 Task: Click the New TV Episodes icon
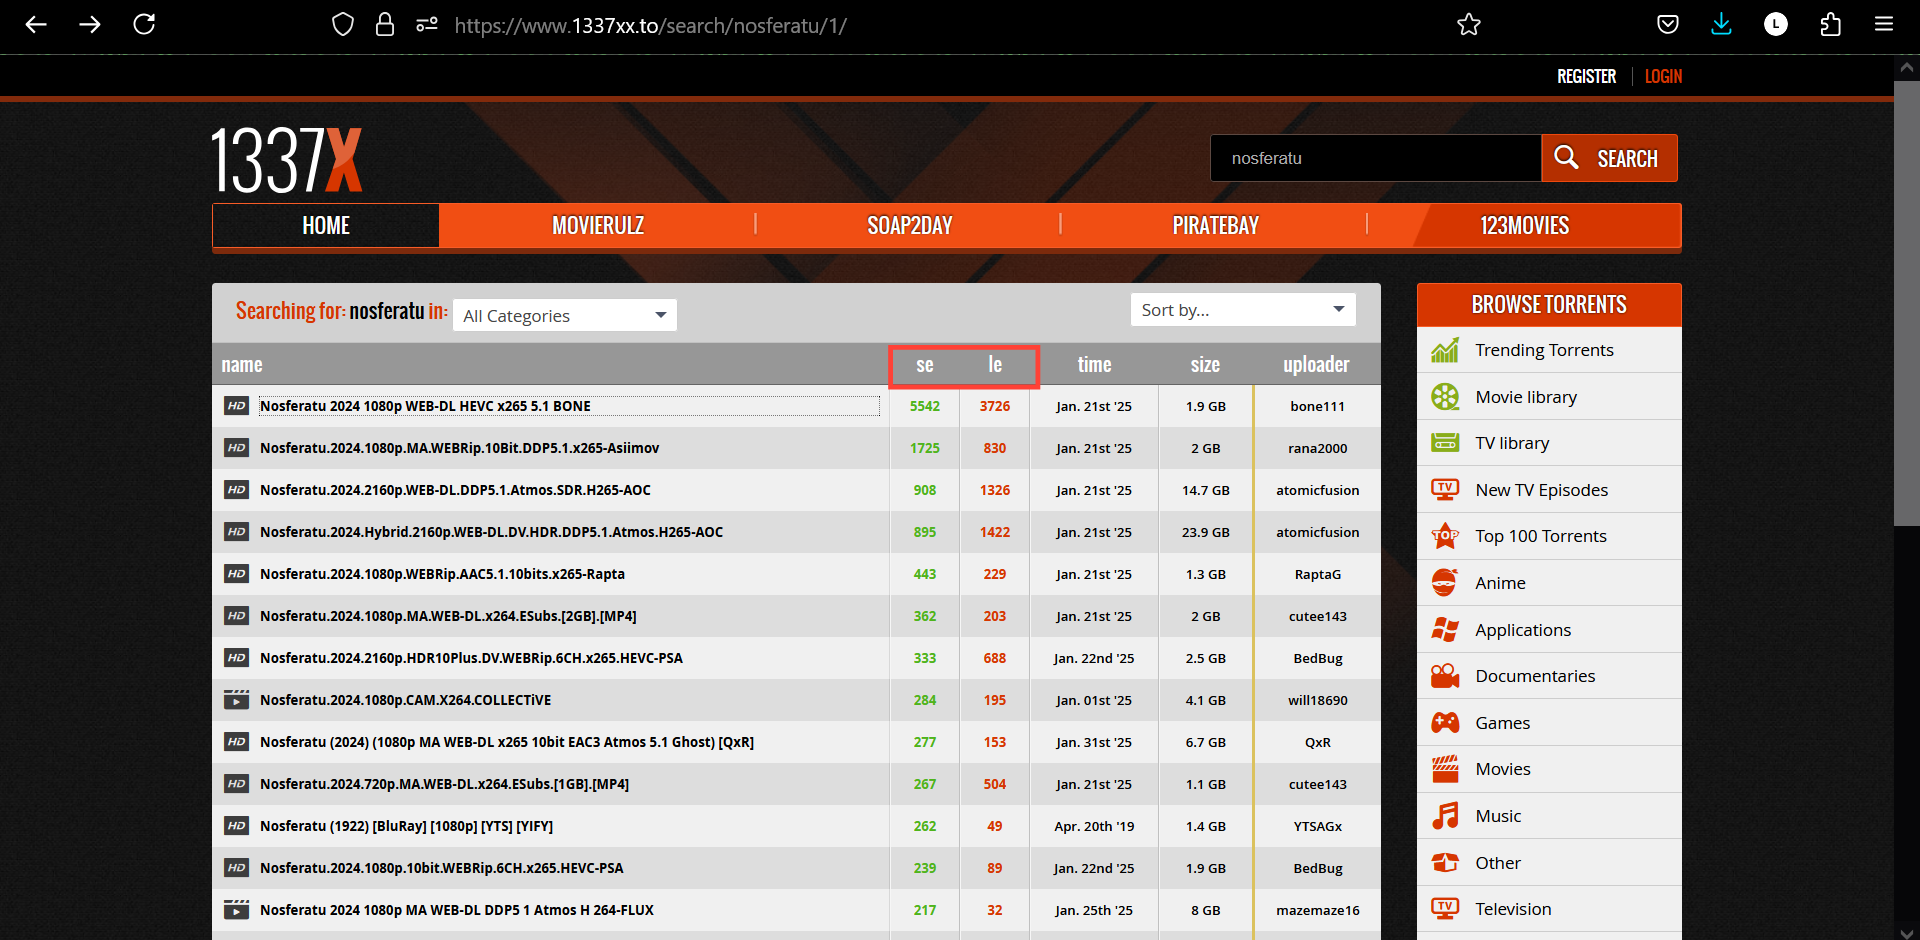pos(1445,490)
